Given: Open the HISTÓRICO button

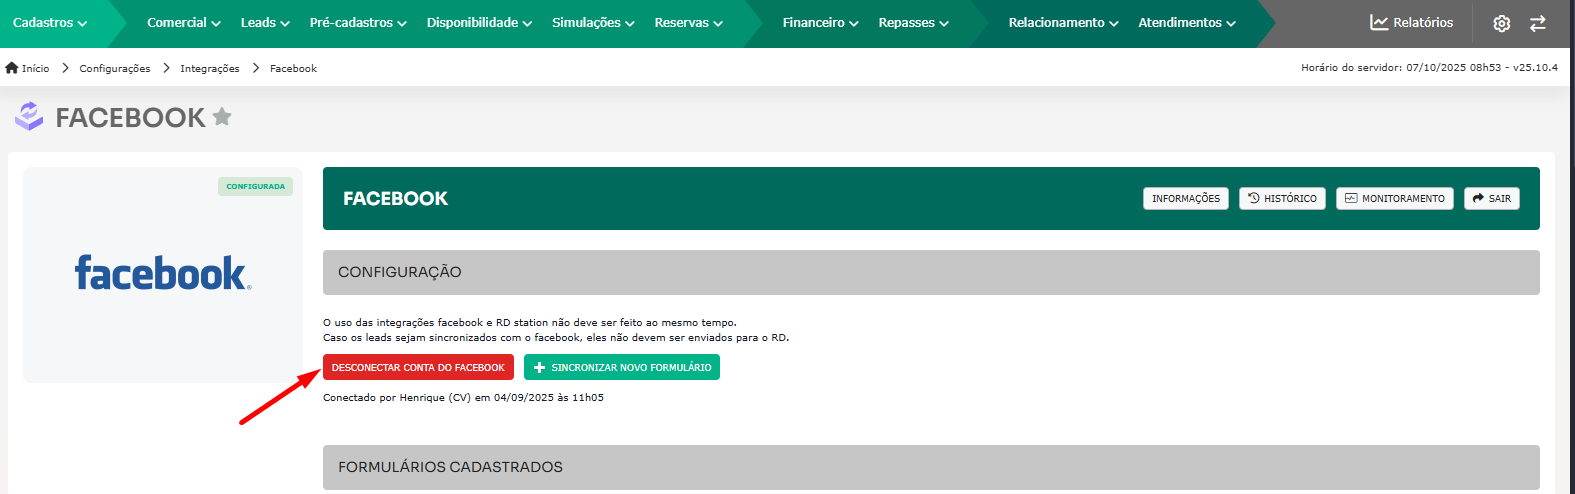Looking at the screenshot, I should point(1282,198).
